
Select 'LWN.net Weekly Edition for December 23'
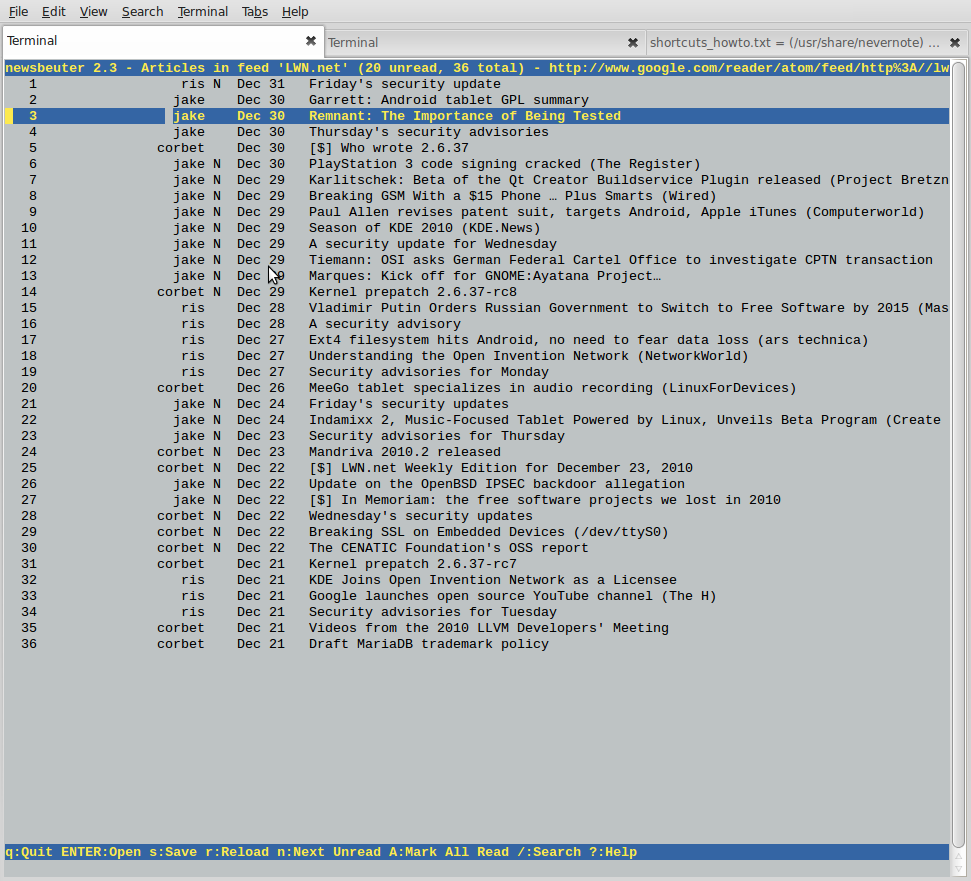coord(477,469)
